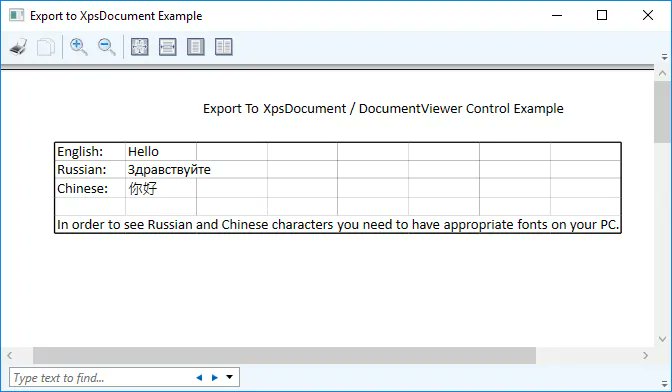672x392 pixels.
Task: Zoom in with the magnifier plus icon
Action: coord(79,47)
